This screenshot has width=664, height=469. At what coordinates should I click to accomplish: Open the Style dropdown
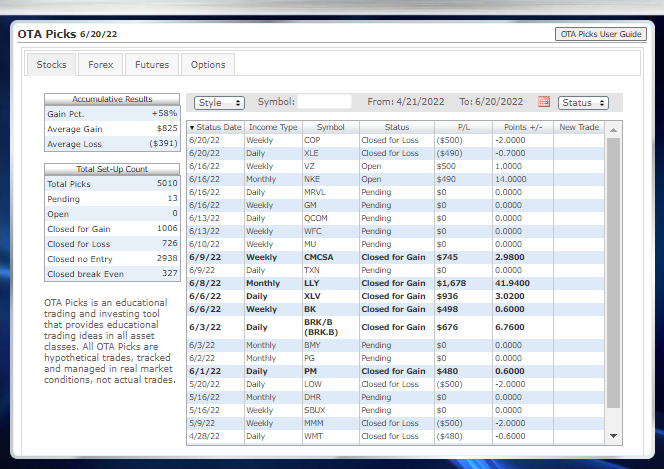(220, 102)
